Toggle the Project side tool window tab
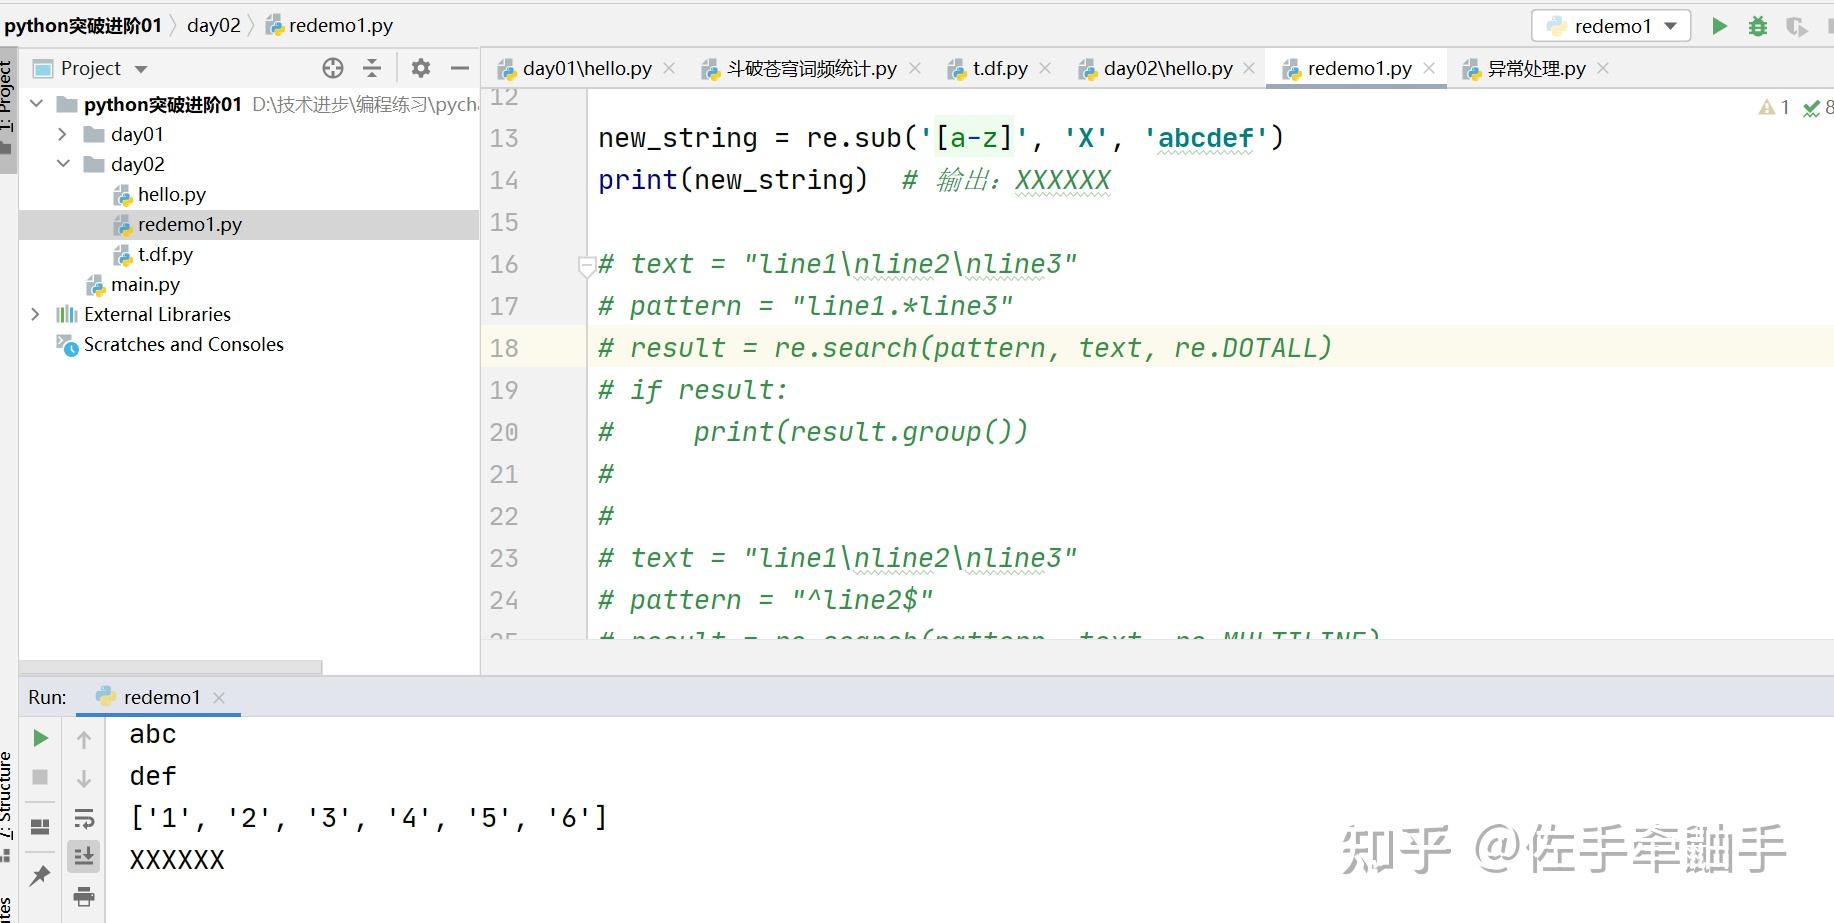 pos(8,108)
